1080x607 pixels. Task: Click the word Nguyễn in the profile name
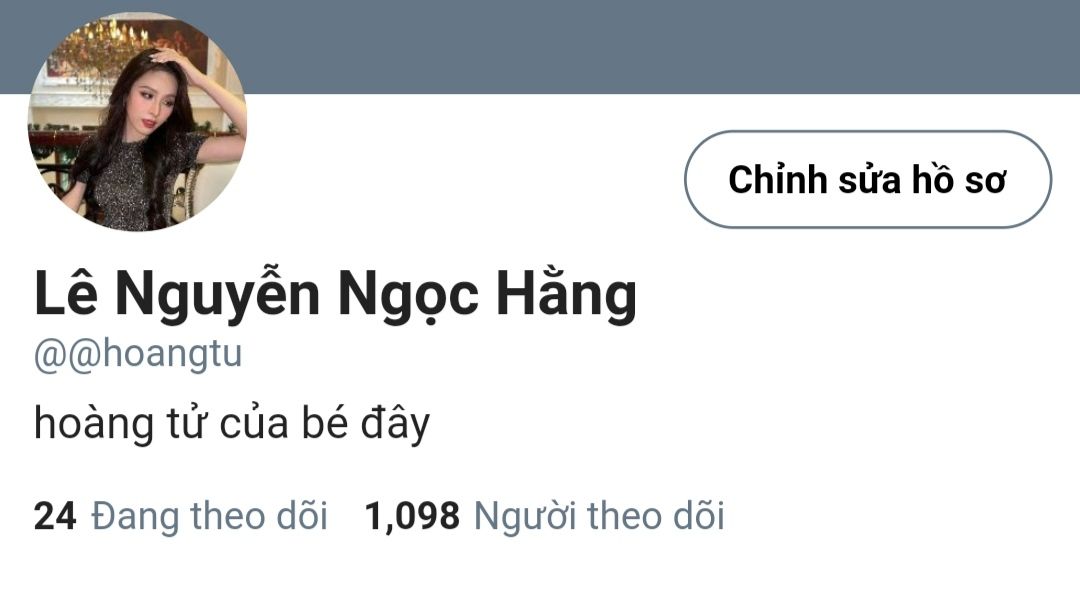[218, 295]
